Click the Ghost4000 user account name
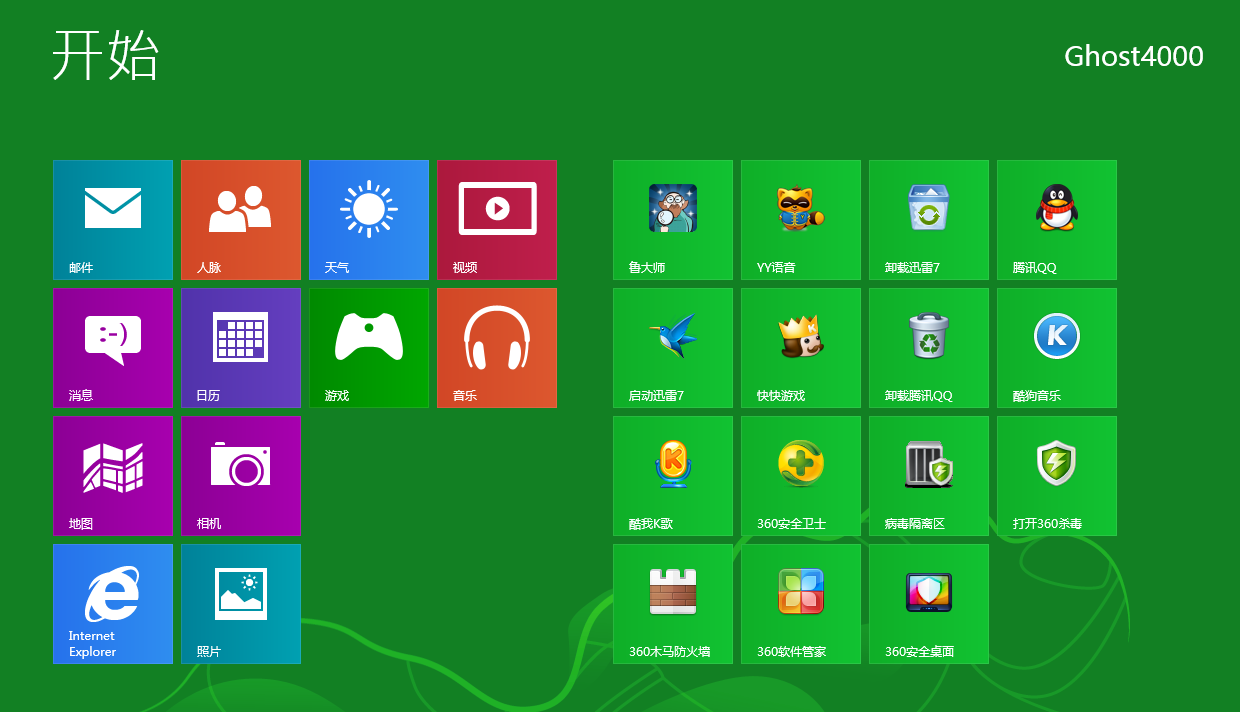The image size is (1240, 712). tap(1133, 56)
